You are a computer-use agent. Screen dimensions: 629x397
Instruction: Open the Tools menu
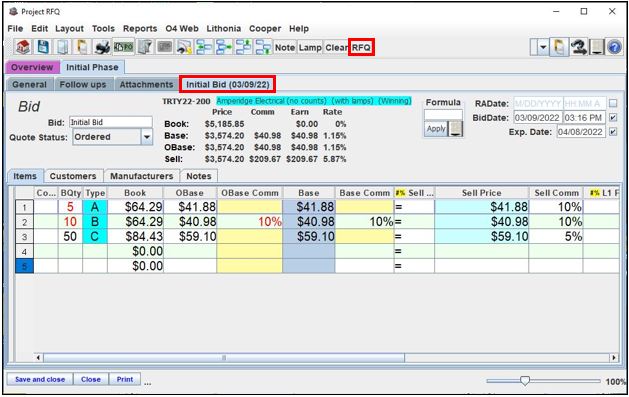coord(103,28)
